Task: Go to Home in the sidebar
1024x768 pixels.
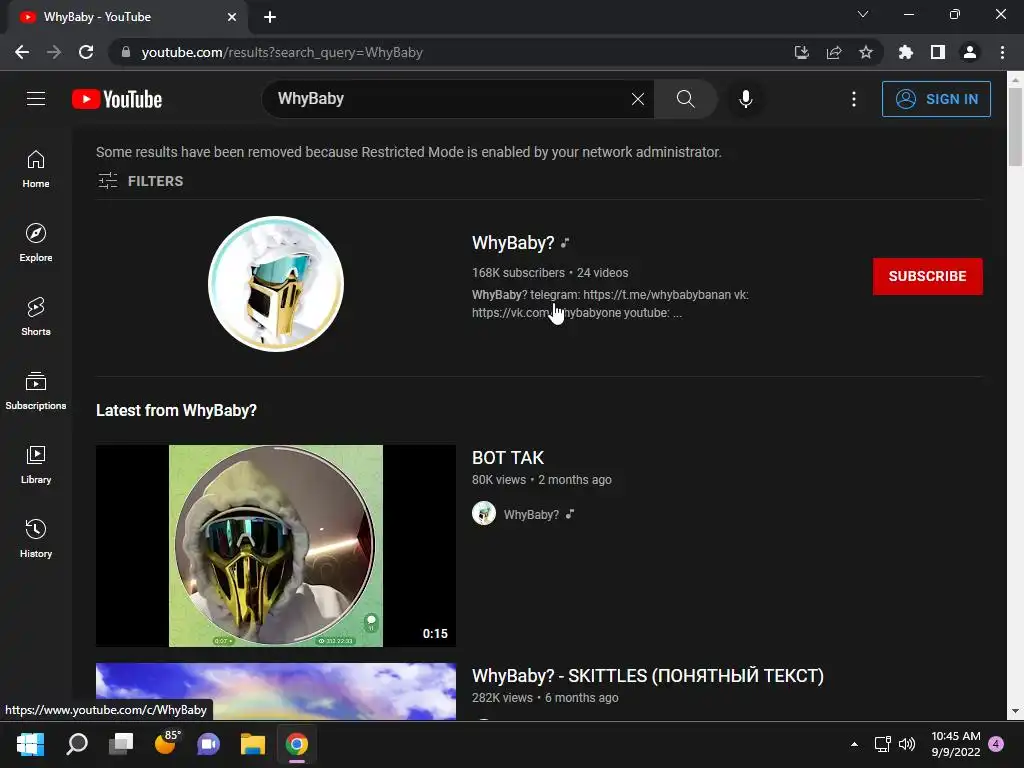Action: click(36, 168)
